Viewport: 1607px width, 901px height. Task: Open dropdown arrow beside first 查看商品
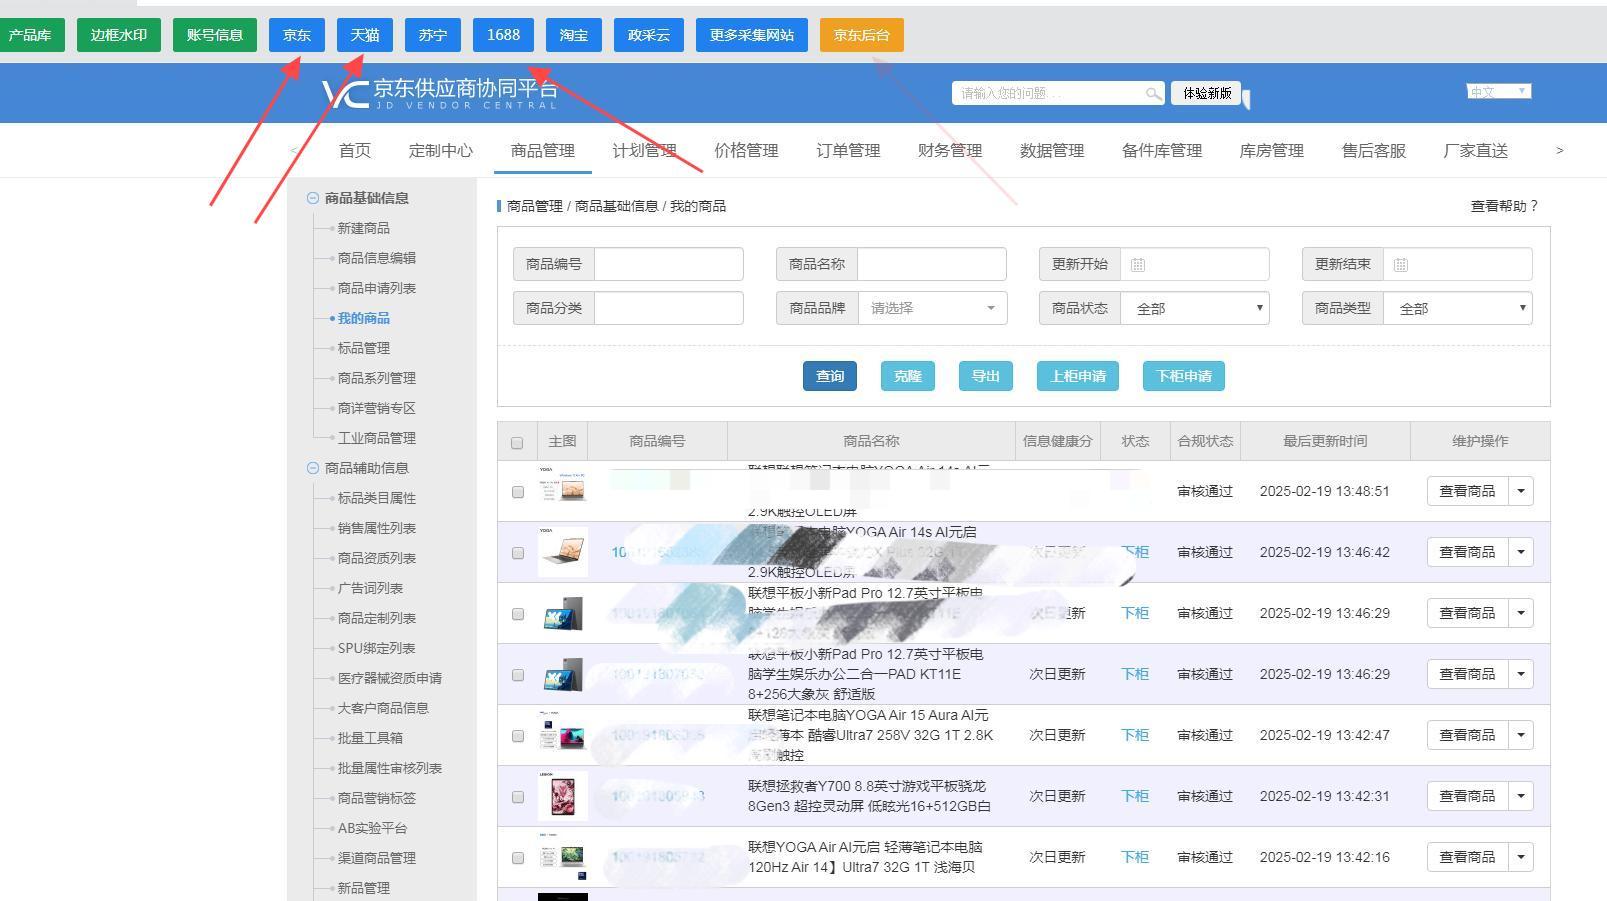pos(1521,491)
